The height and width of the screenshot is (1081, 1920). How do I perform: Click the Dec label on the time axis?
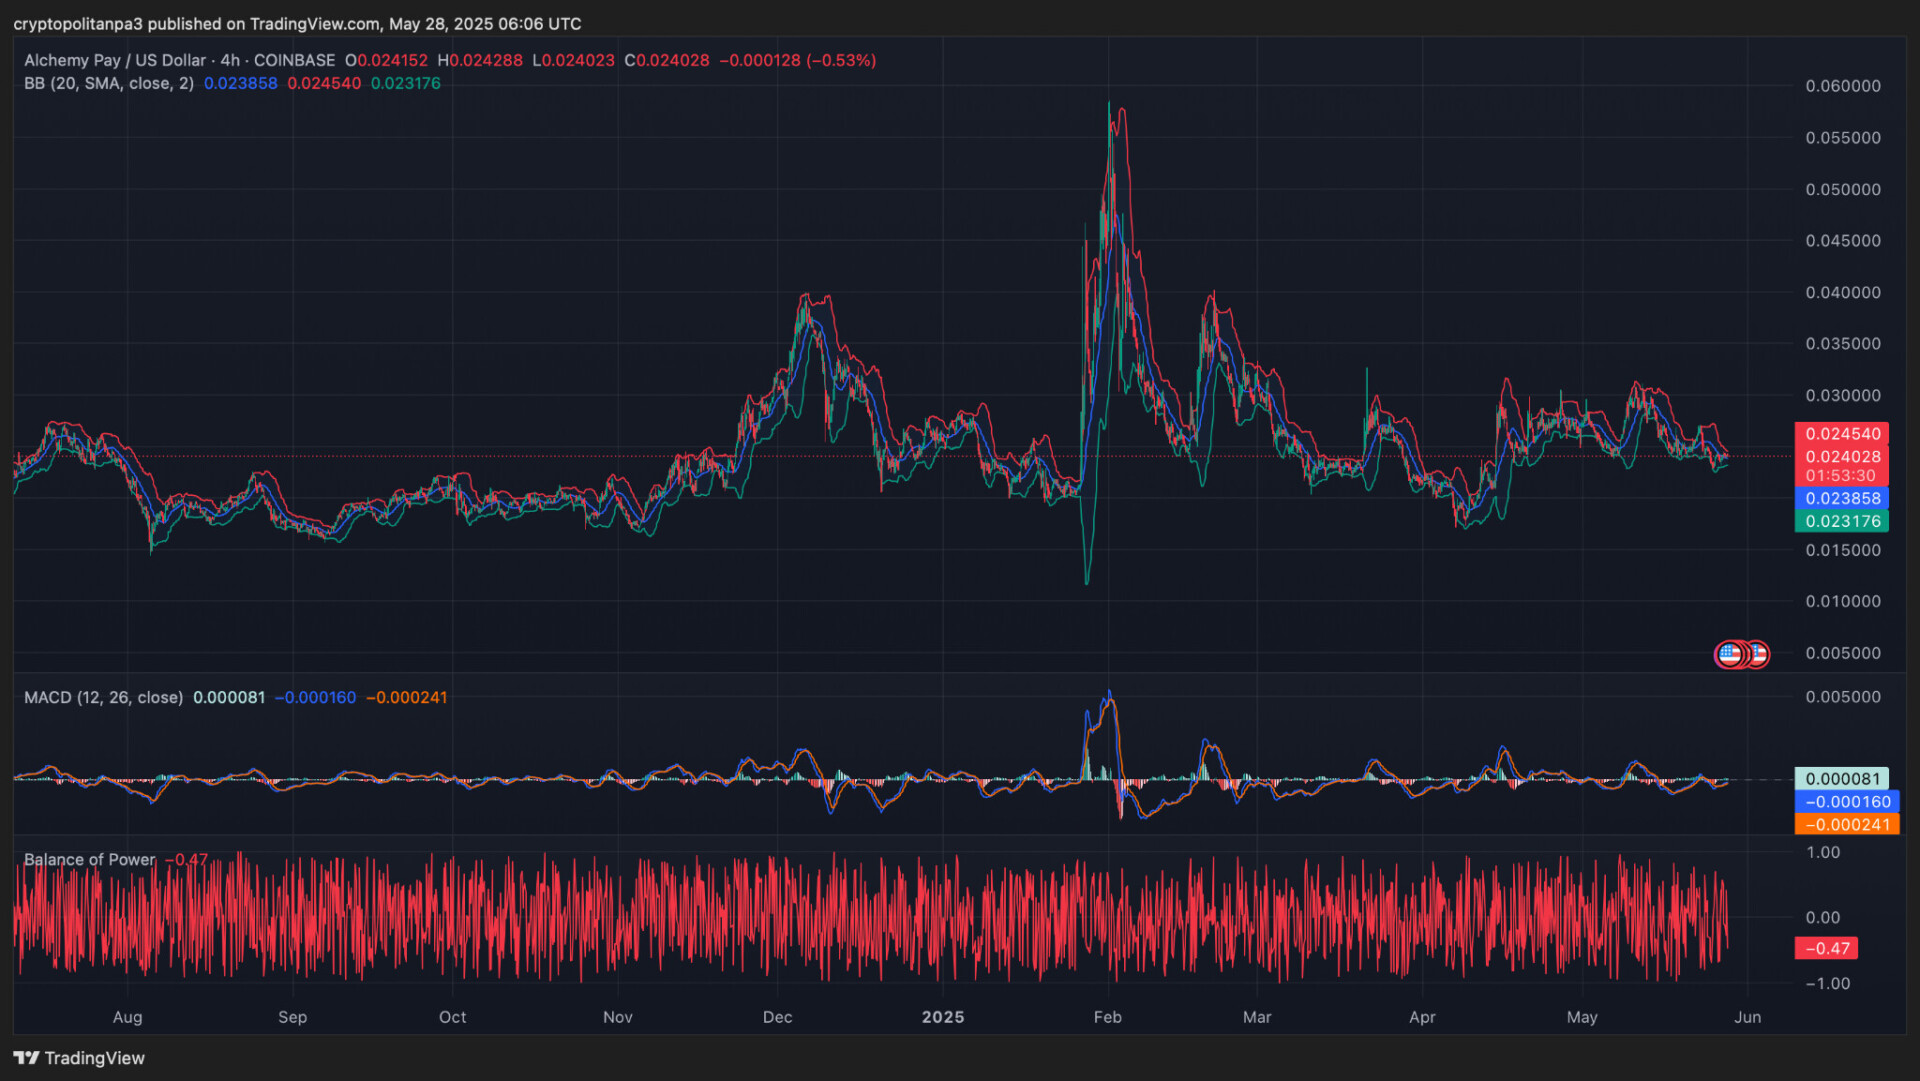click(x=777, y=1017)
